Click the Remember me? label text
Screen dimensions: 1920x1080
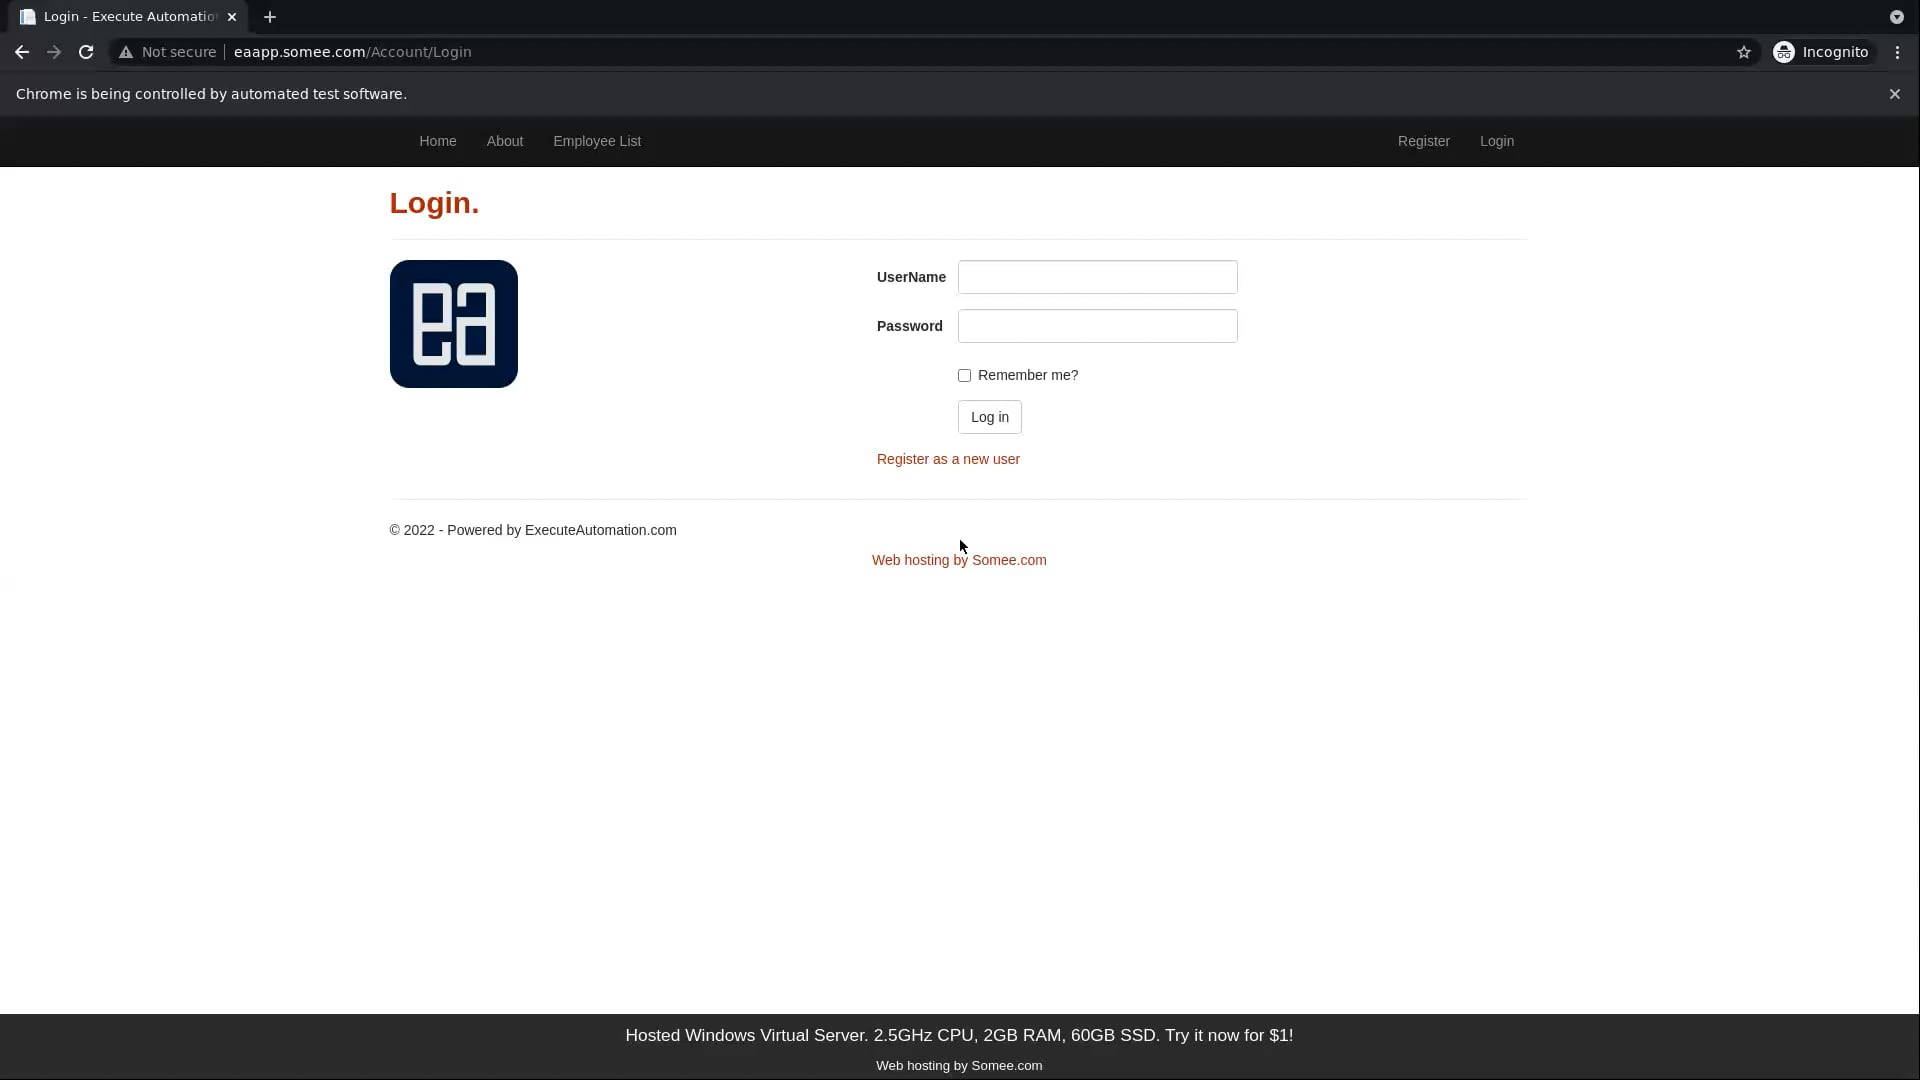[x=1028, y=375]
